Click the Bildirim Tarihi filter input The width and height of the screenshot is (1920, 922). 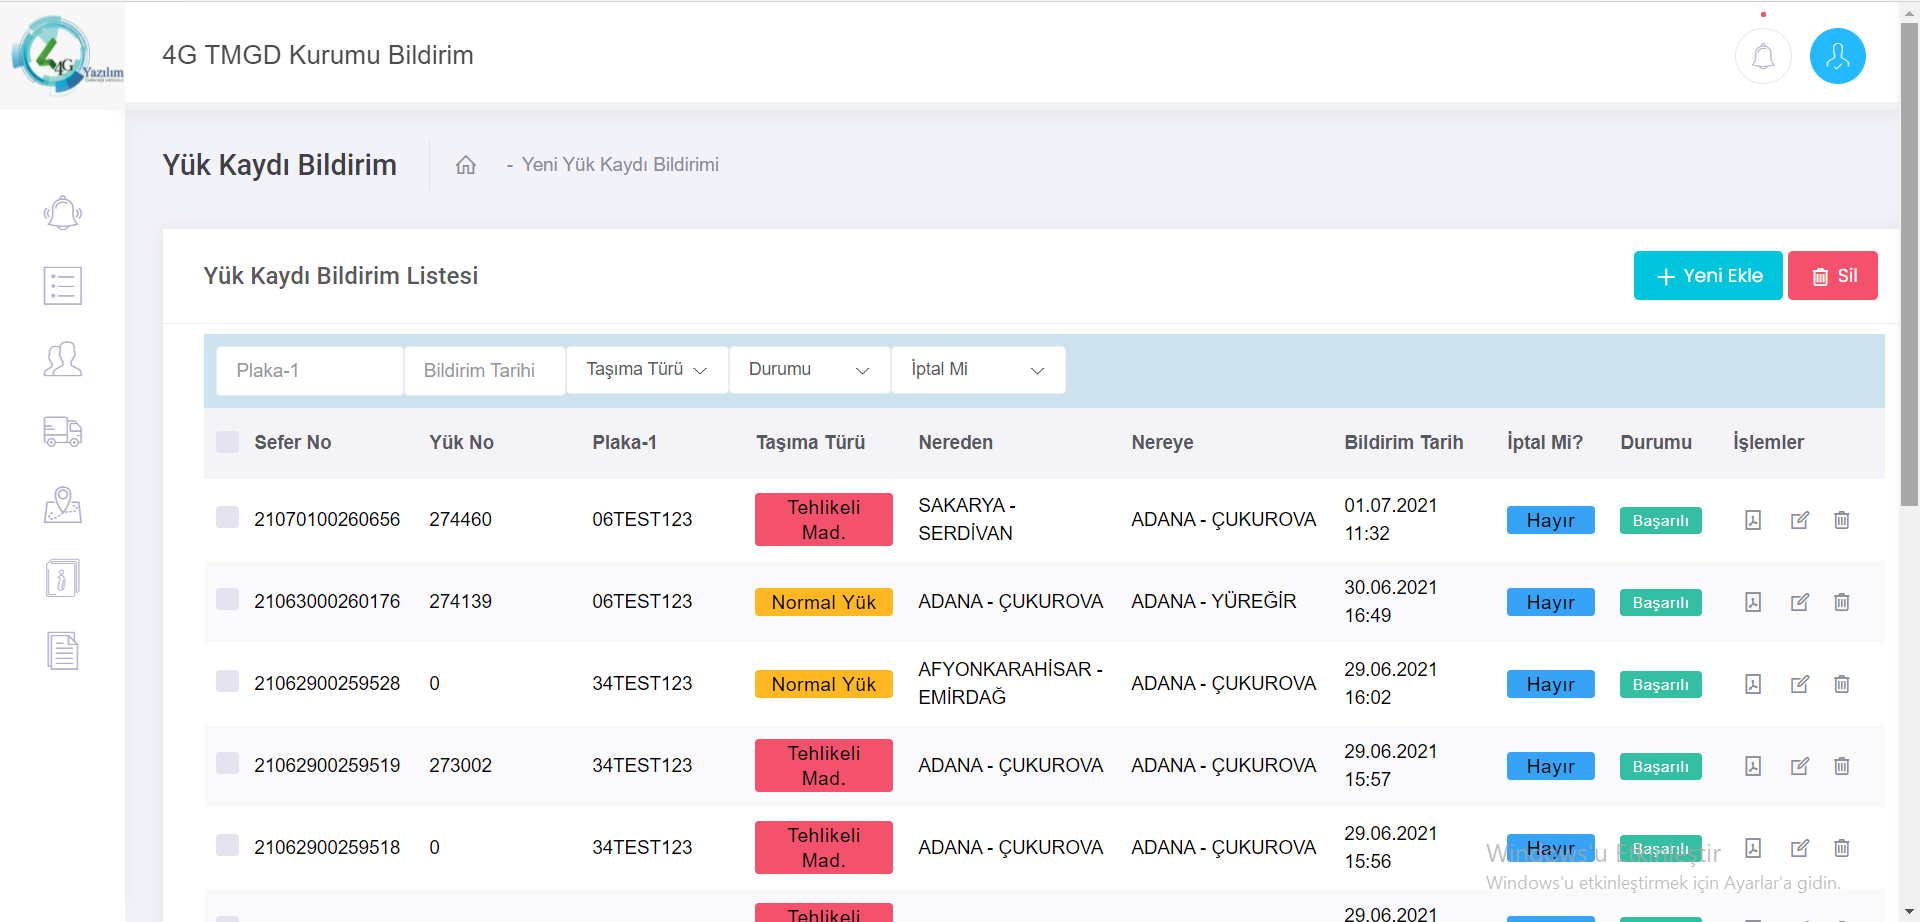485,371
